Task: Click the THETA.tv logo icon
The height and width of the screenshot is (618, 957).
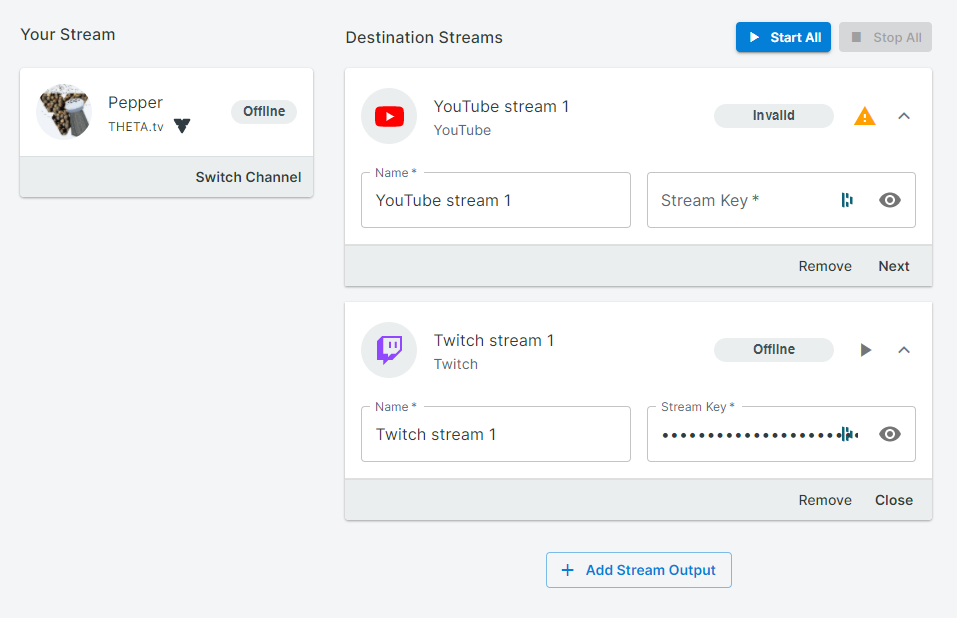Action: (x=182, y=126)
